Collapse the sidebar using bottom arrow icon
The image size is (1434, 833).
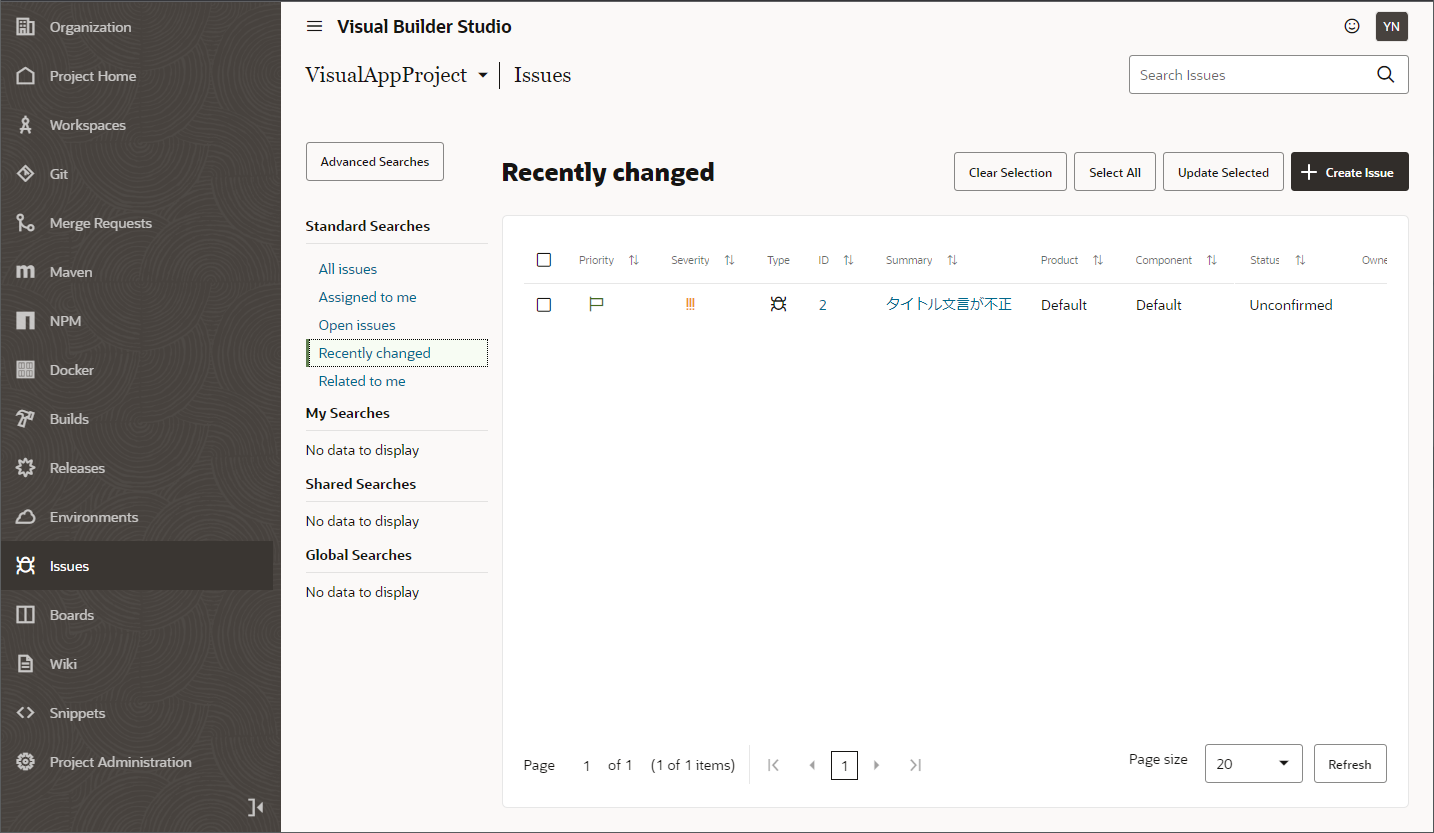(x=255, y=807)
